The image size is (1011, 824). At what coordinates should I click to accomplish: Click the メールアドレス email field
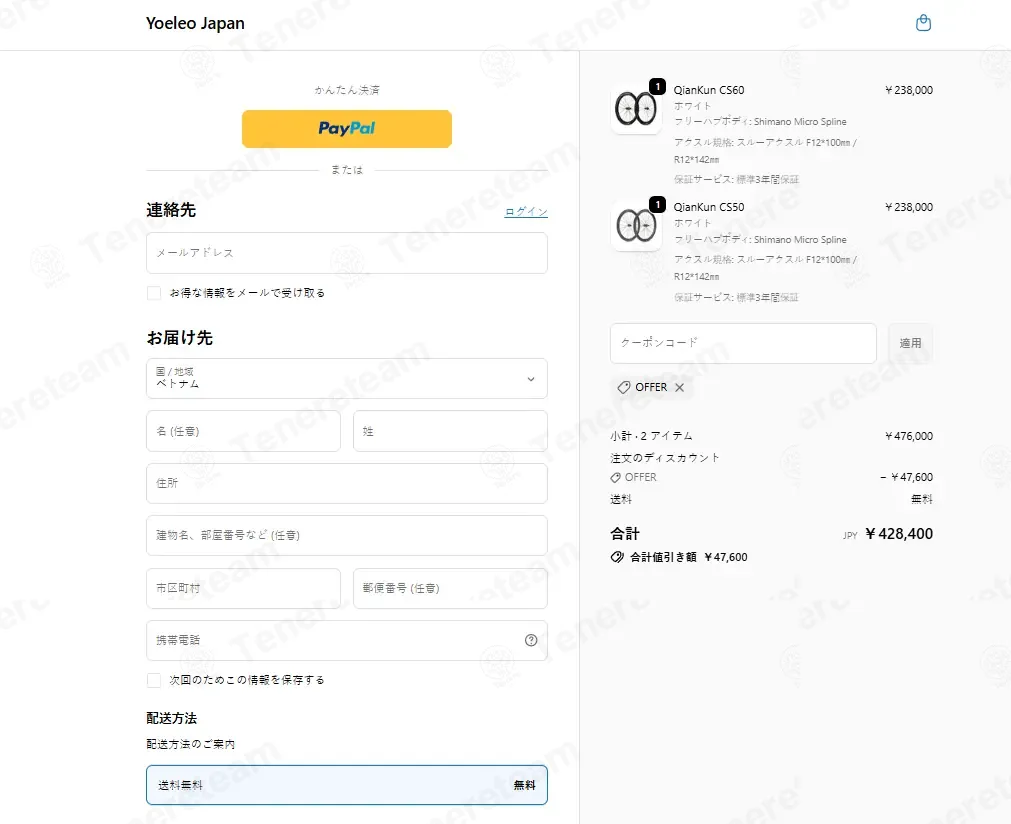coord(347,253)
